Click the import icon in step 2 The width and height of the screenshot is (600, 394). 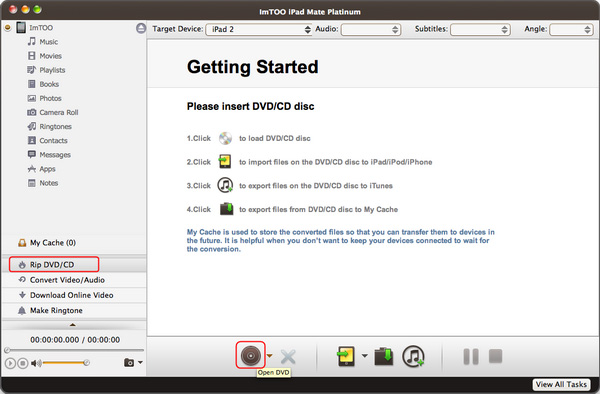tap(225, 162)
